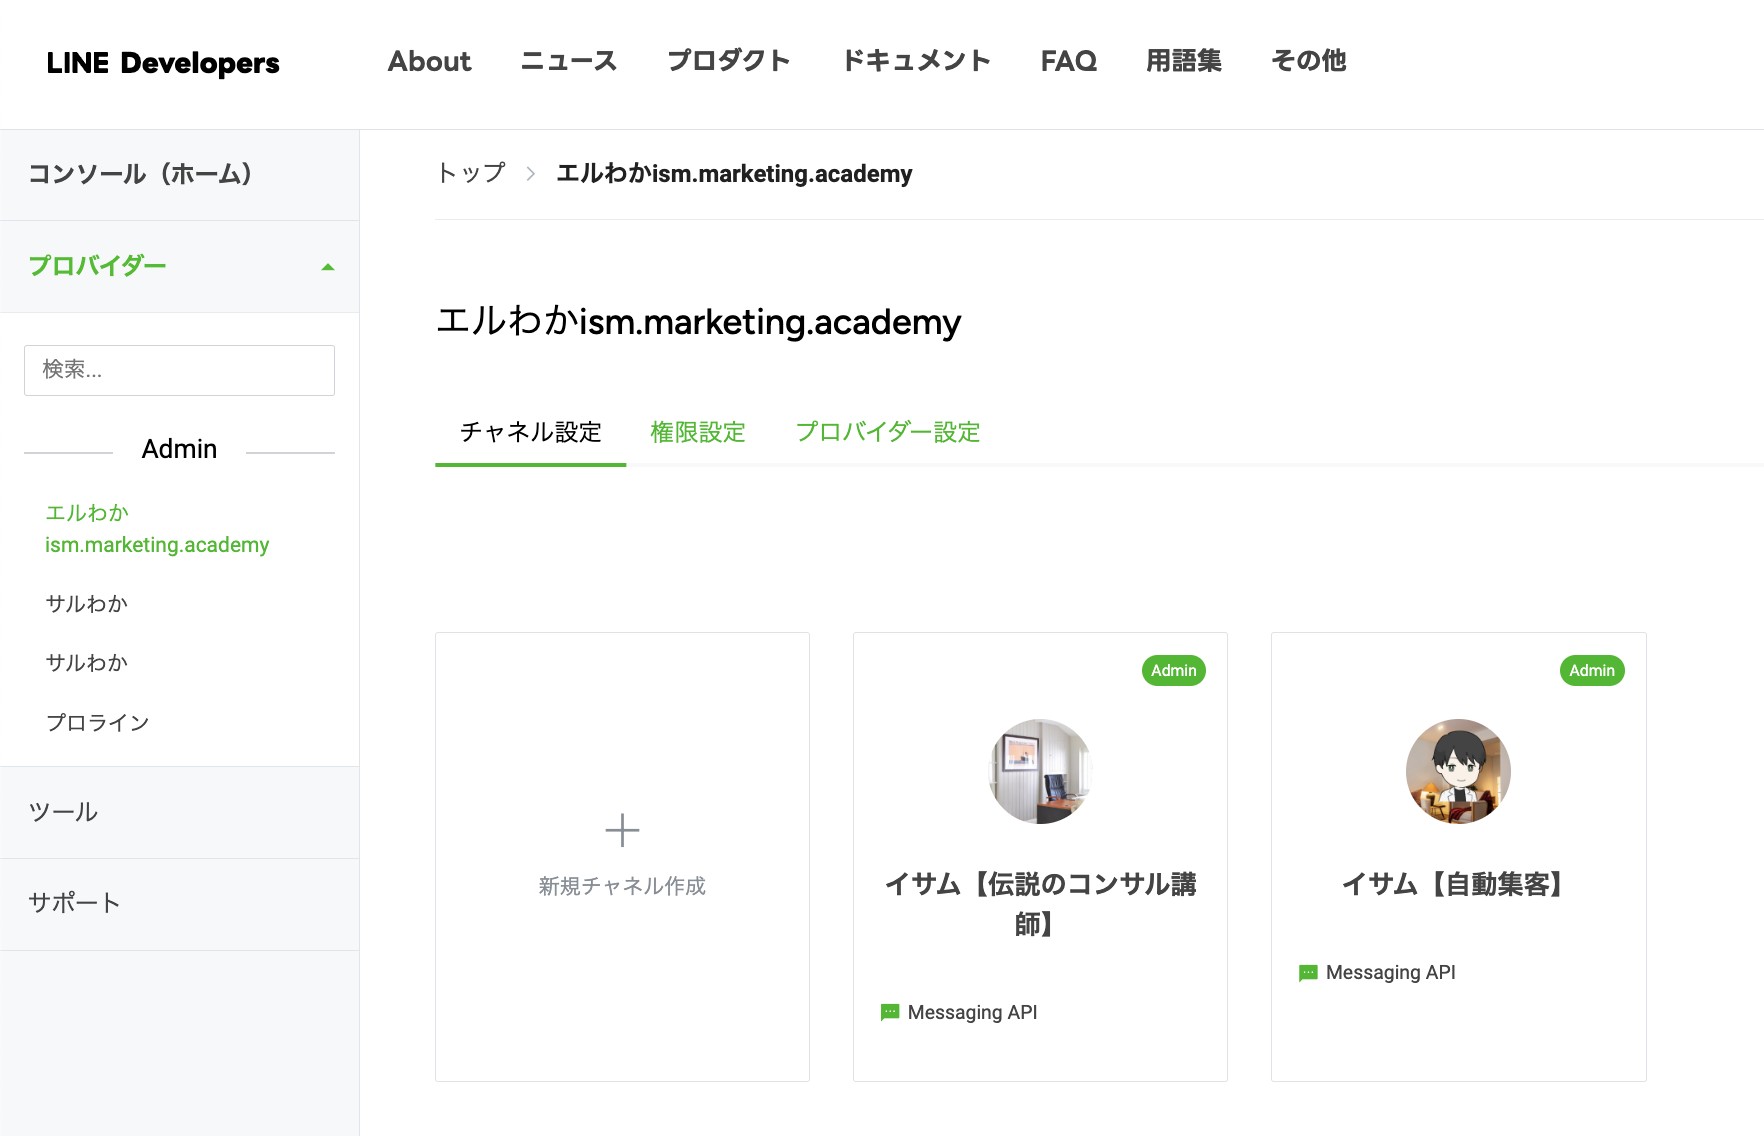Click Messaging API text on 自動集客 card
Viewport: 1764px width, 1136px height.
click(x=1391, y=972)
